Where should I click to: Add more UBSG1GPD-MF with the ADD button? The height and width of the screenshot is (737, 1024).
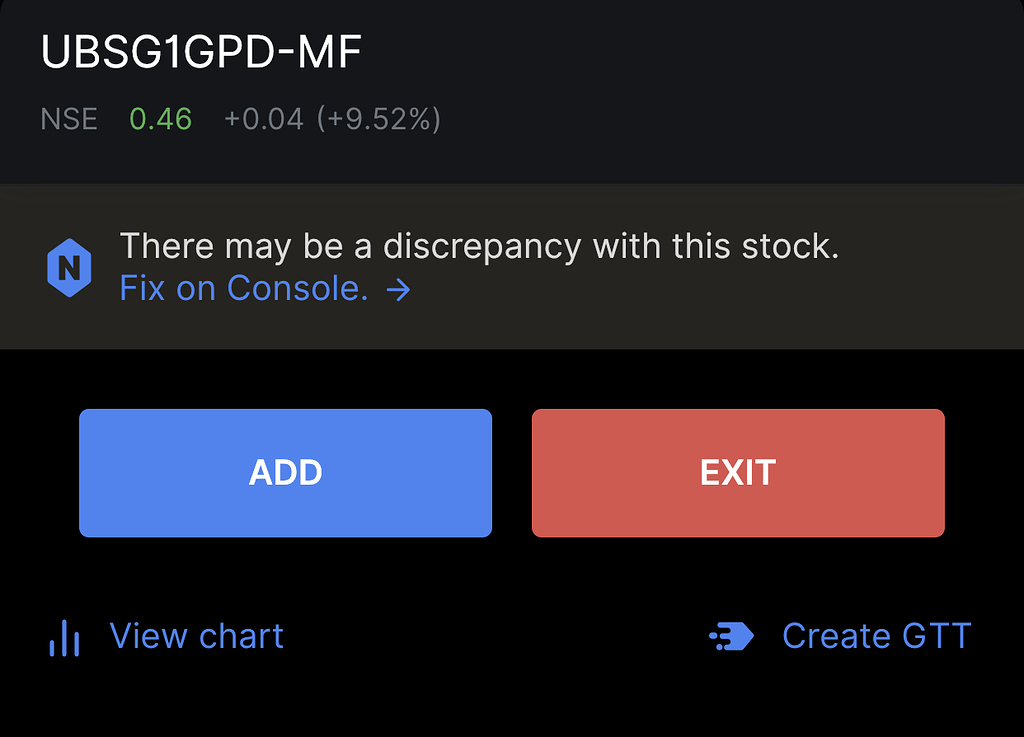pos(285,473)
